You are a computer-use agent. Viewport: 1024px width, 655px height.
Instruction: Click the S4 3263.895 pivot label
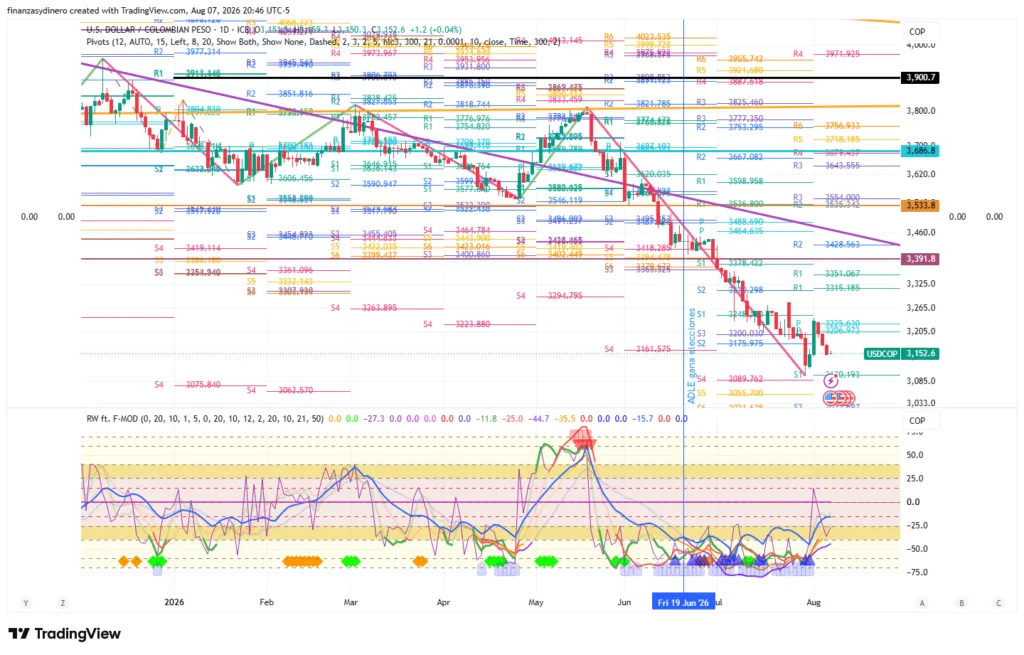coord(364,308)
